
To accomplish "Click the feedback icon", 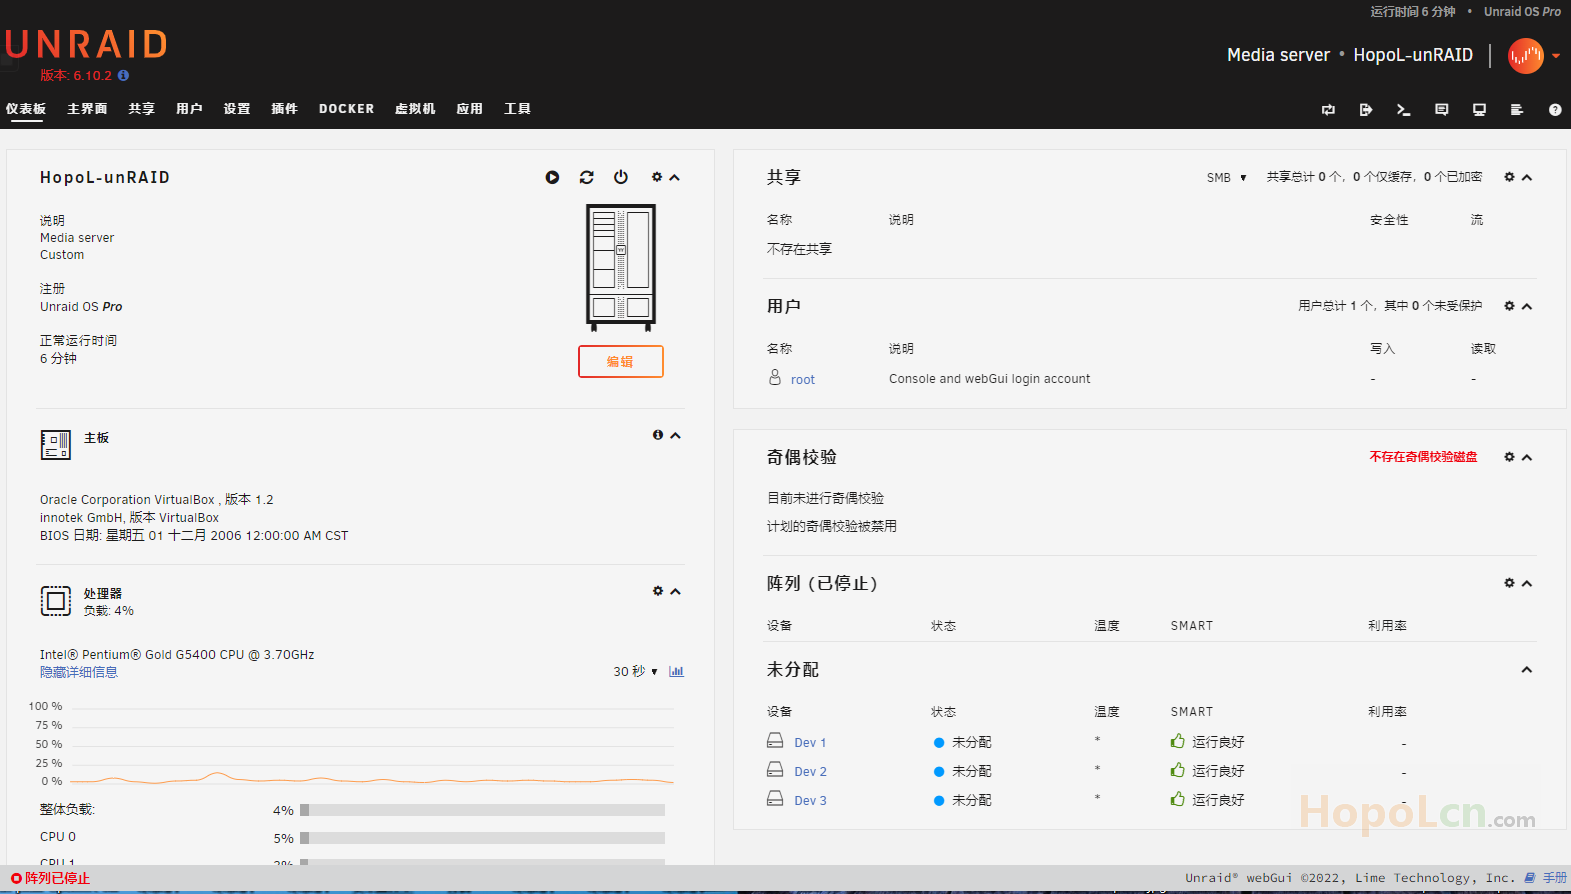I will [x=1442, y=110].
